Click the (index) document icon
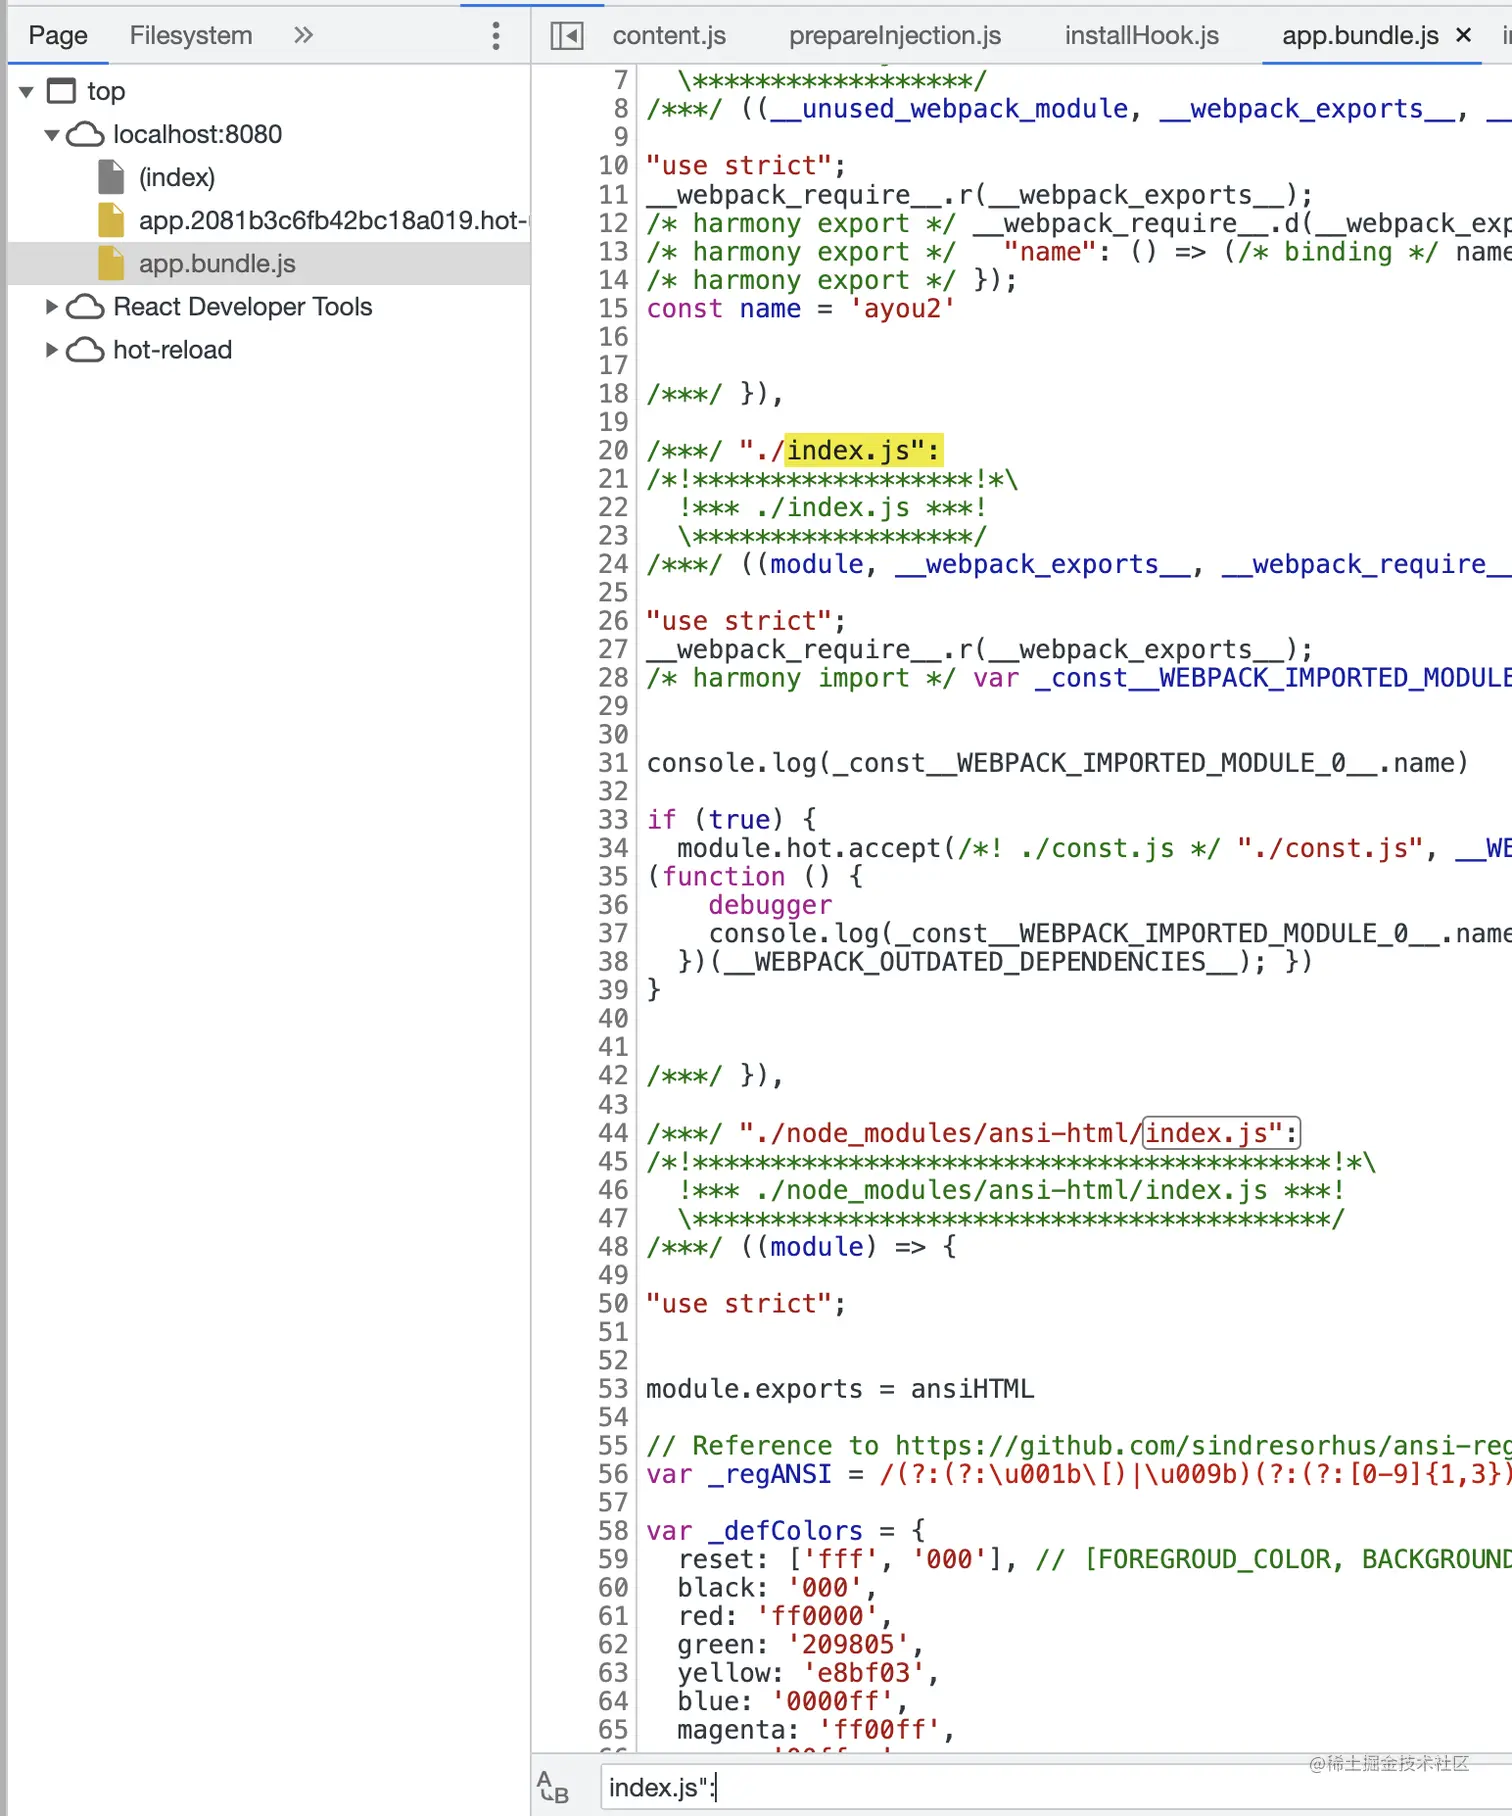The image size is (1512, 1816). [x=111, y=177]
